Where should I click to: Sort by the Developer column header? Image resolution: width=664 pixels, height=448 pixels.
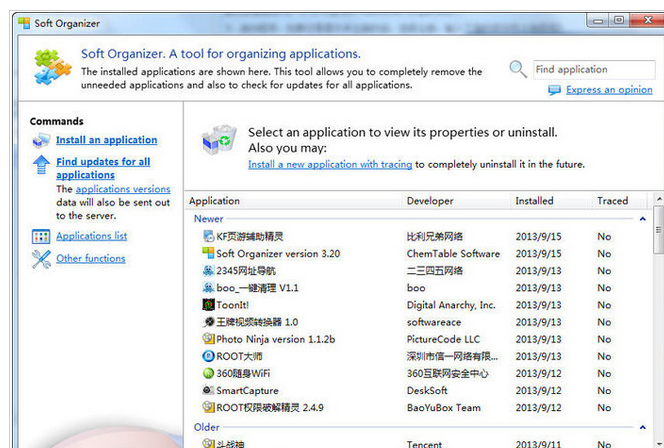(x=456, y=201)
